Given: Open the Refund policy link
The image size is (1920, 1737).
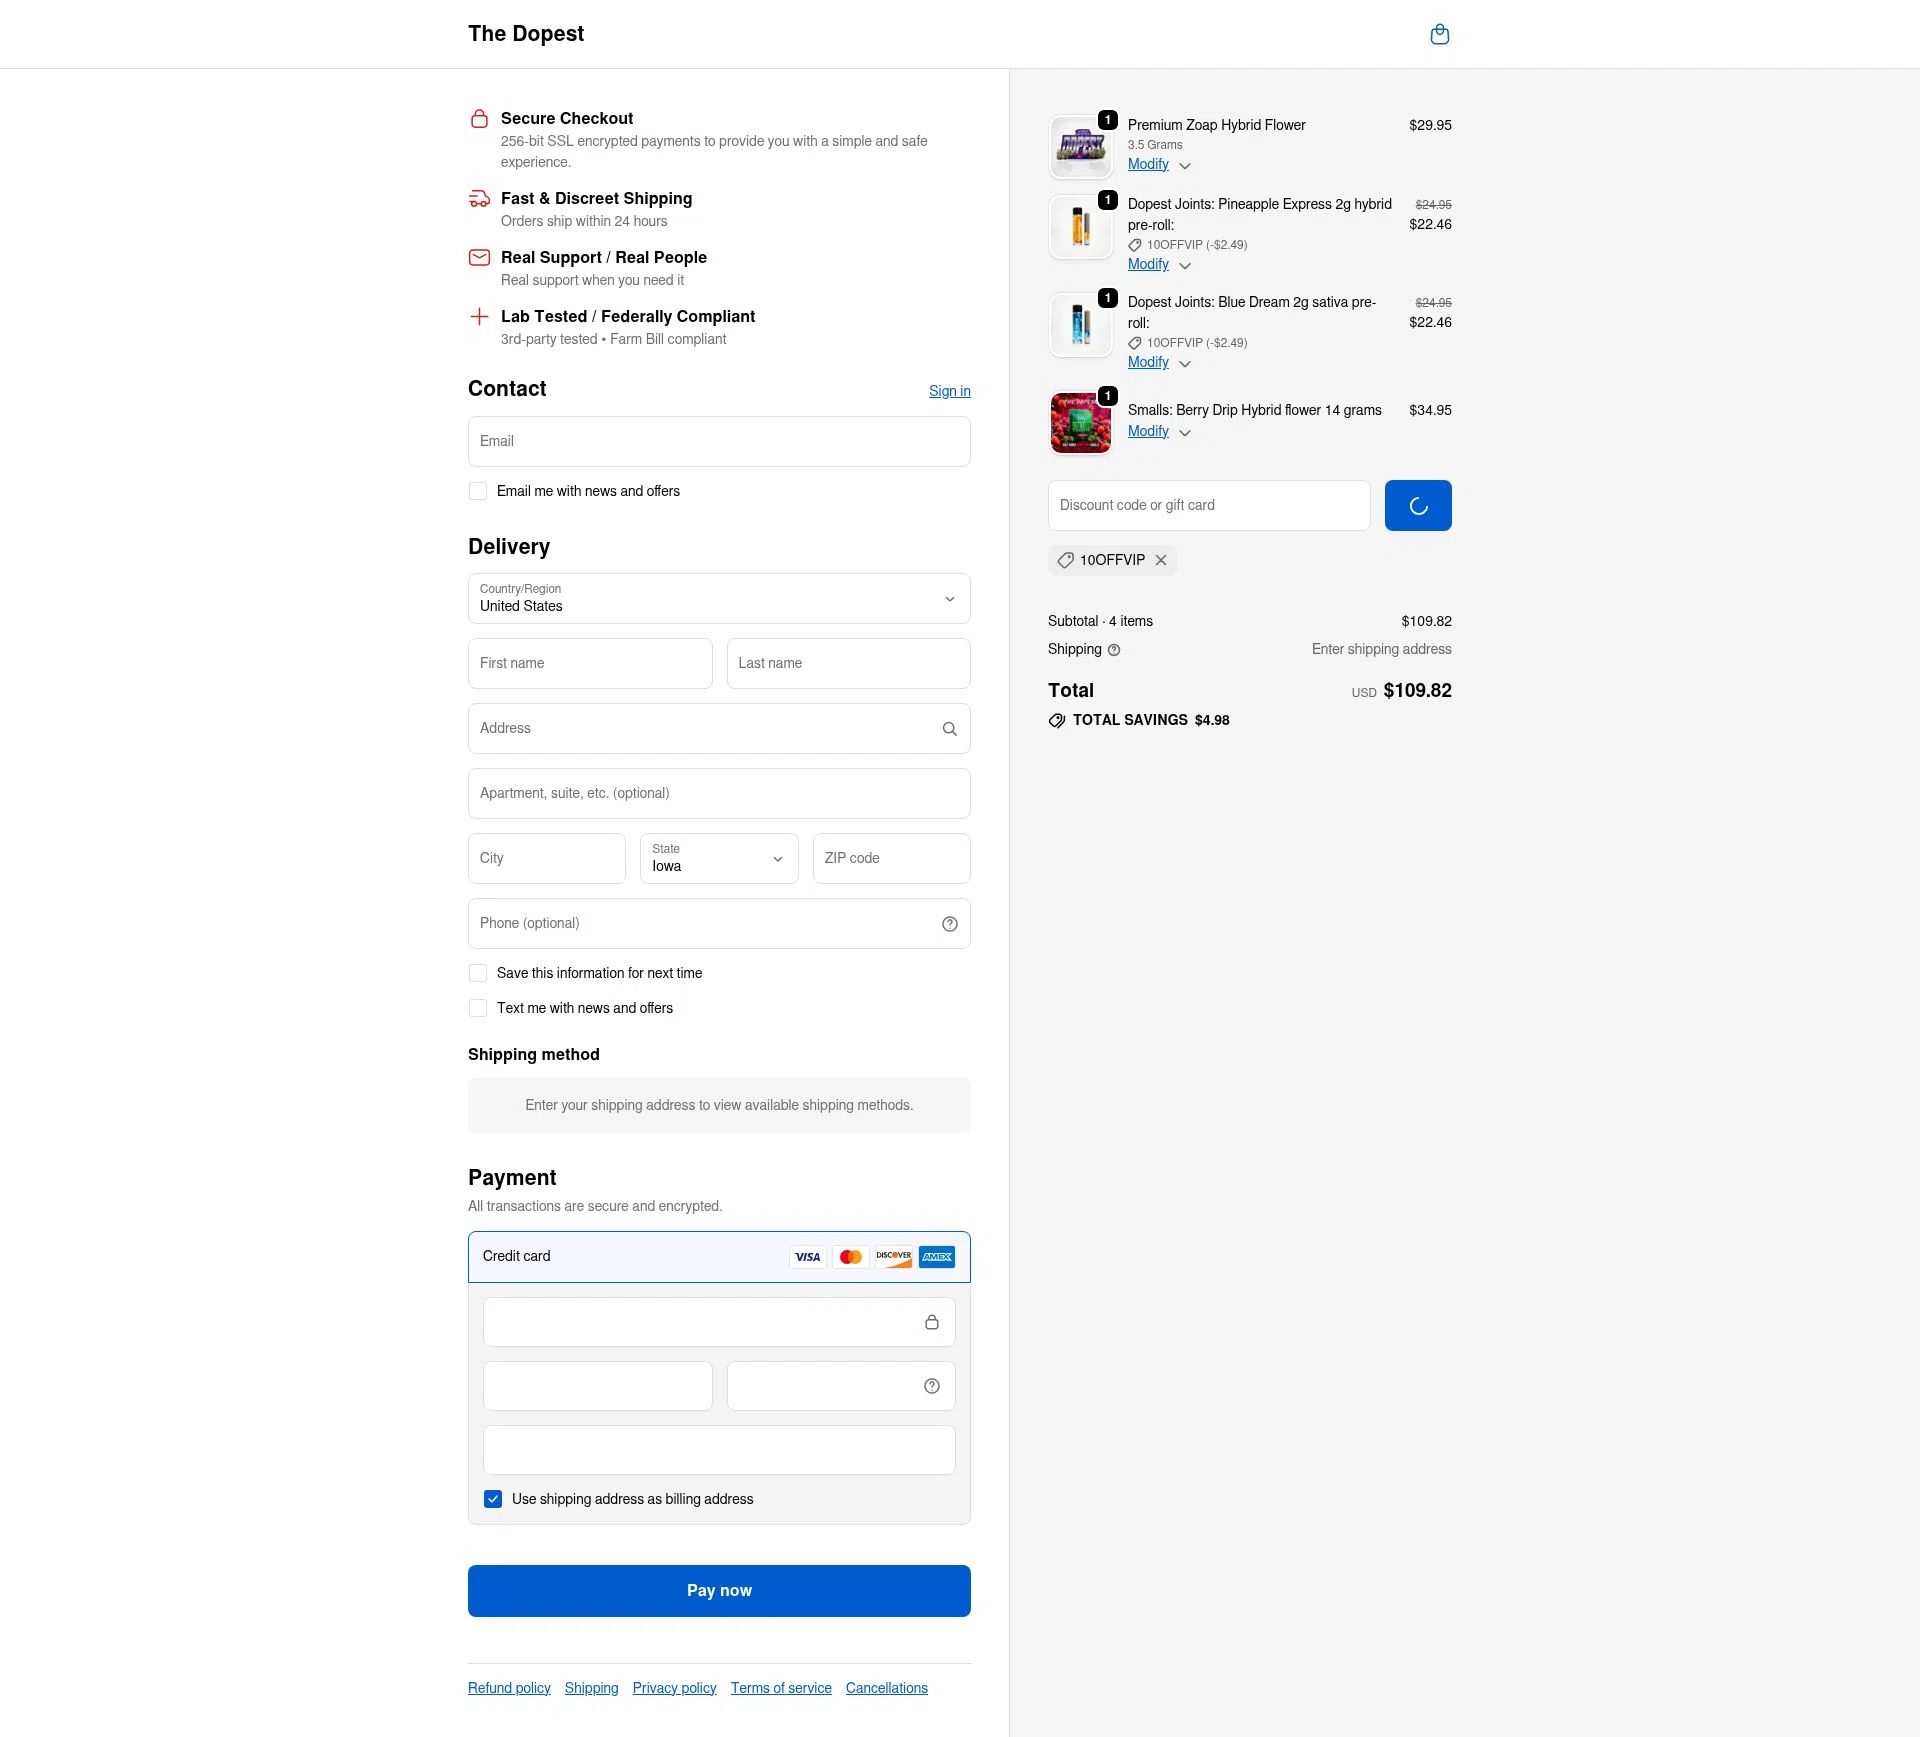Looking at the screenshot, I should point(509,1688).
